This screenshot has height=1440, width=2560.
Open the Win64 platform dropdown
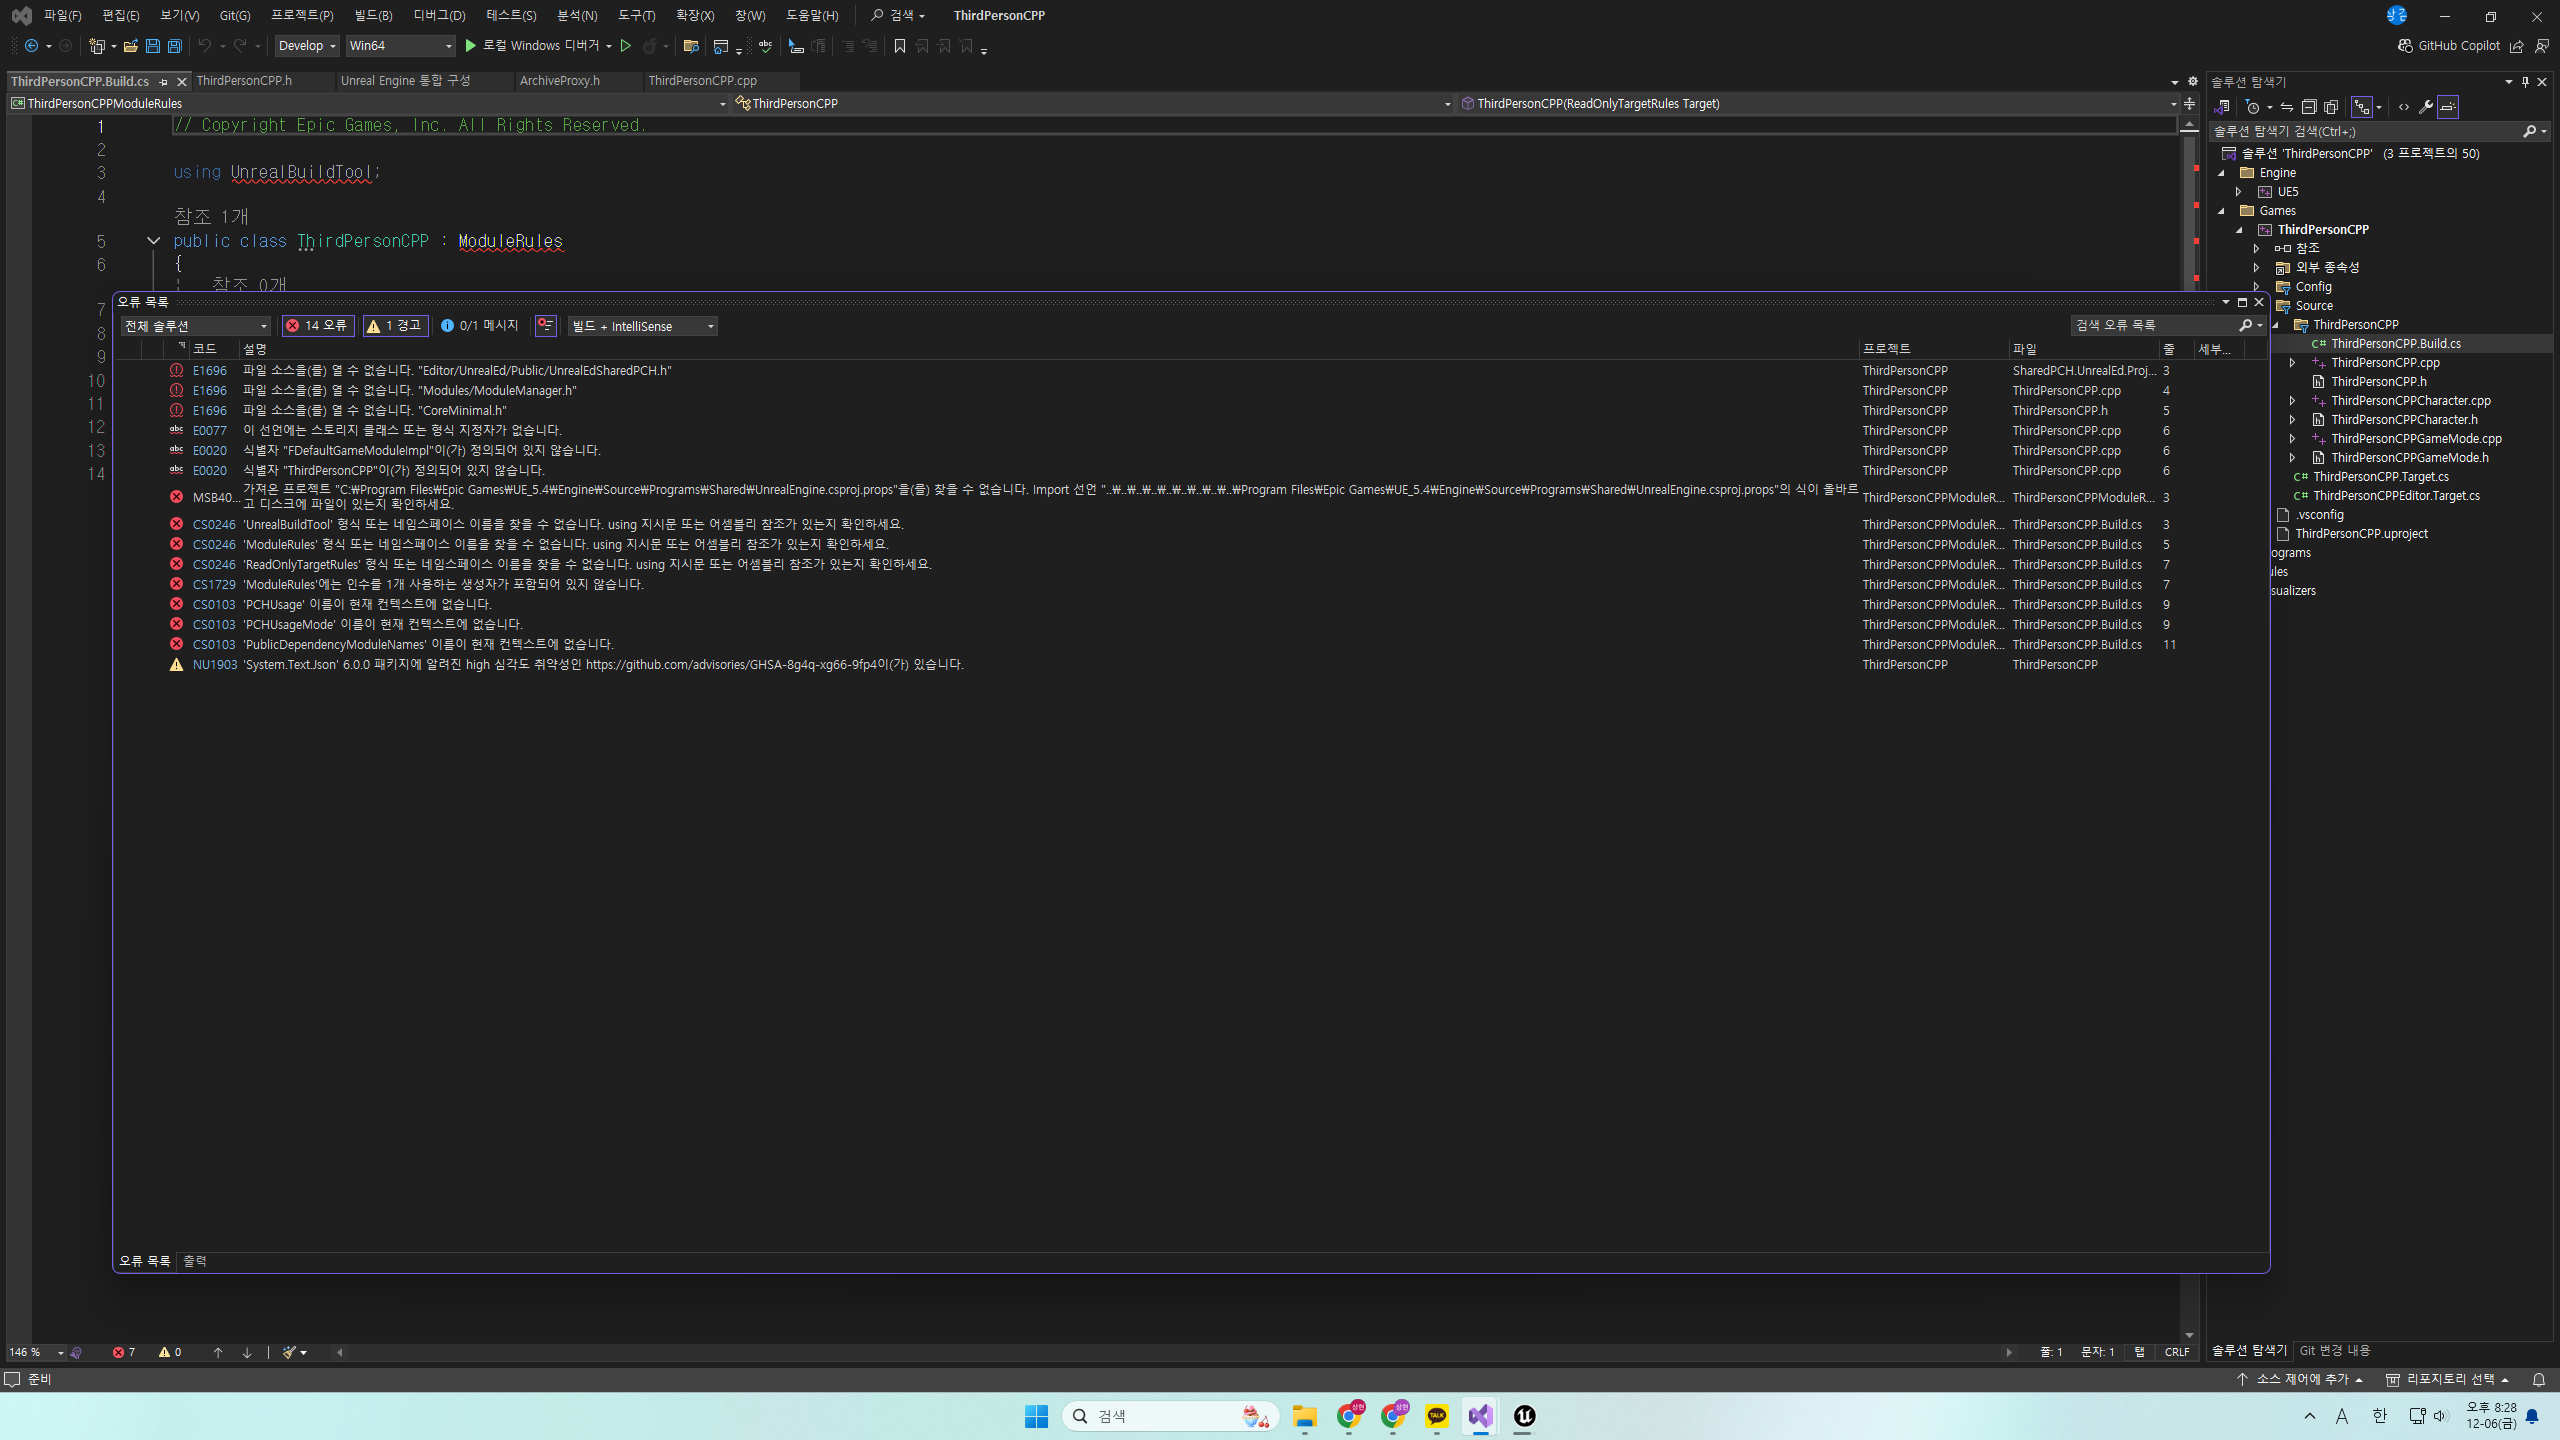[400, 46]
